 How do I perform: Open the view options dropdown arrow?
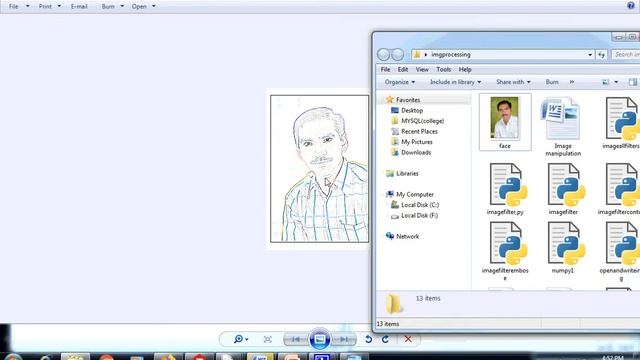[x=616, y=82]
